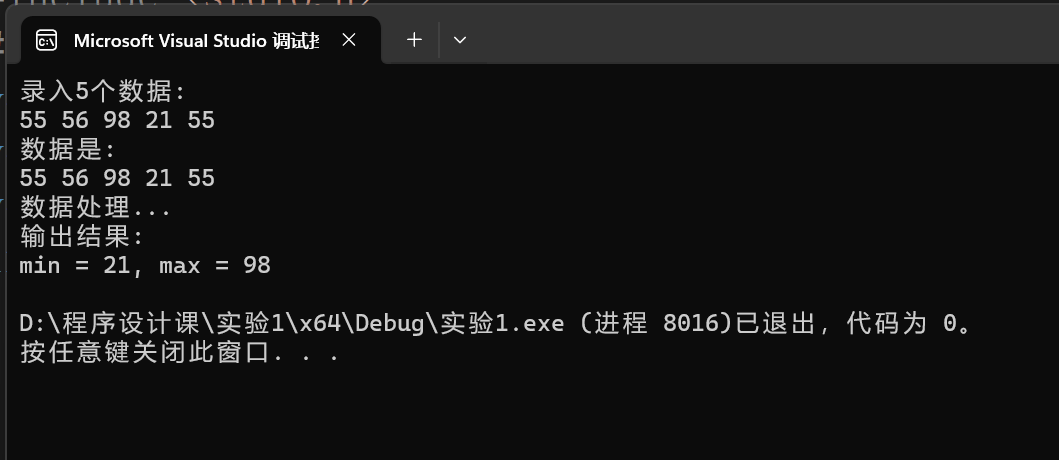
Task: Click the "录入5个数据:" prompt line
Action: [x=102, y=91]
